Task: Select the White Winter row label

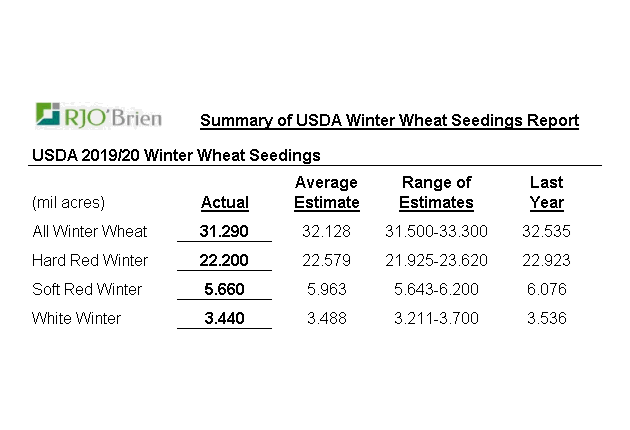Action: (77, 318)
